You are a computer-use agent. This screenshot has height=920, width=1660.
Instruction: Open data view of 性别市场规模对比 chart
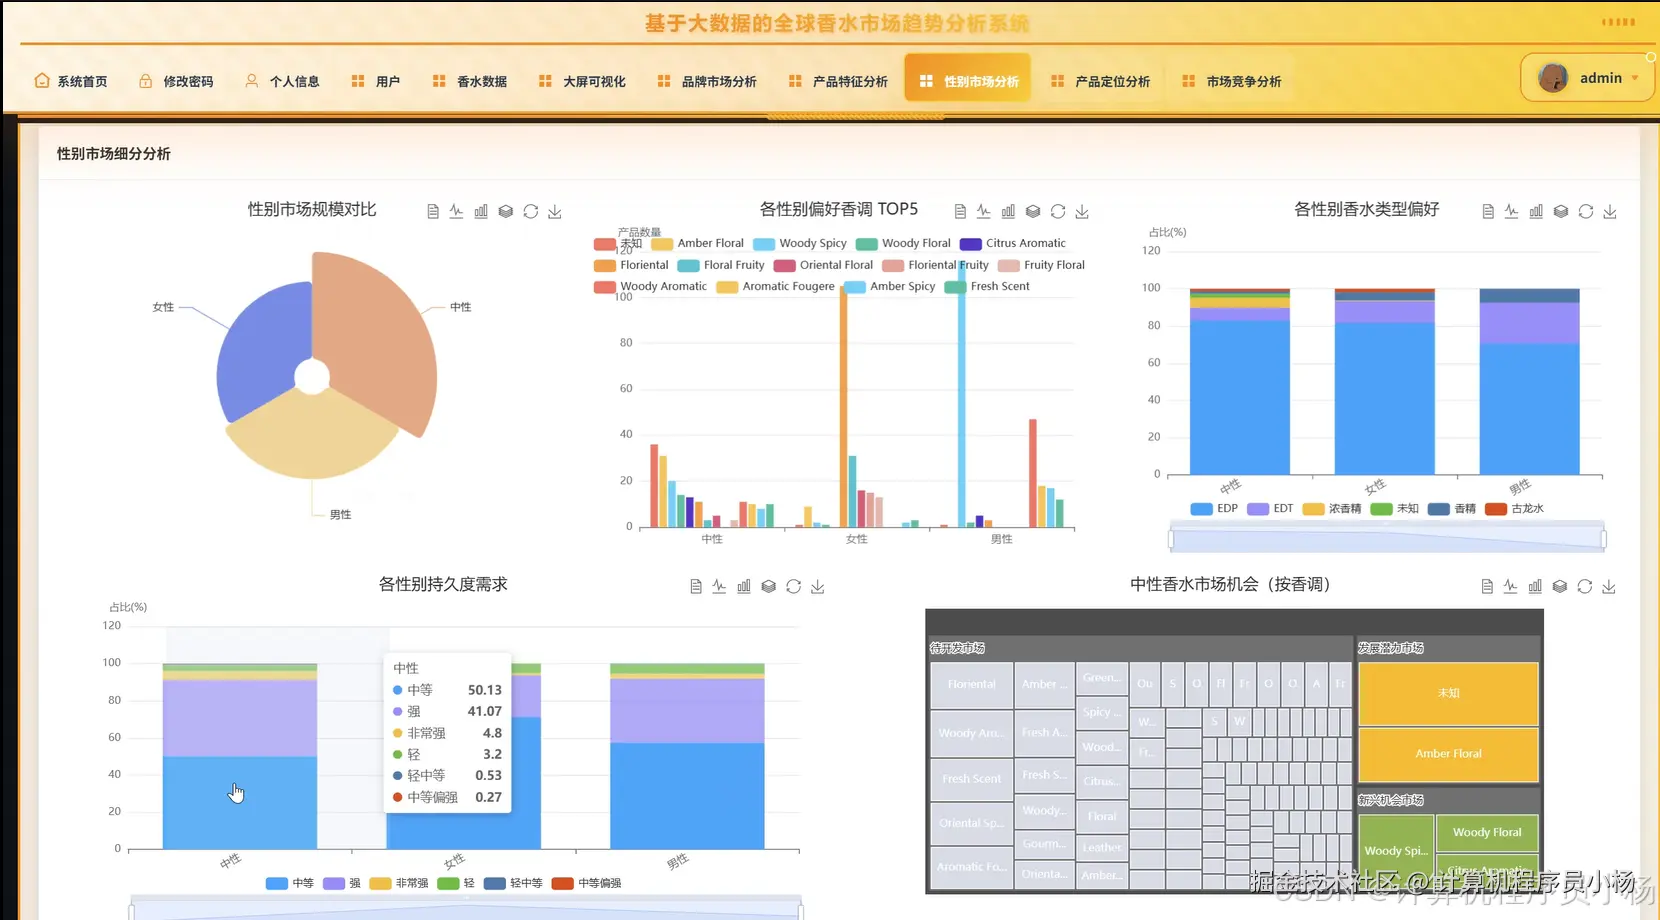[433, 211]
